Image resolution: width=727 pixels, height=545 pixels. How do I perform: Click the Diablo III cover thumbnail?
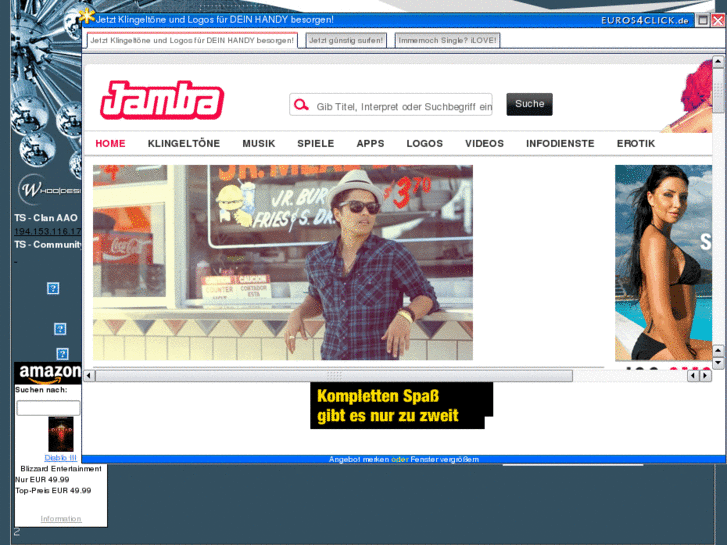[x=61, y=434]
